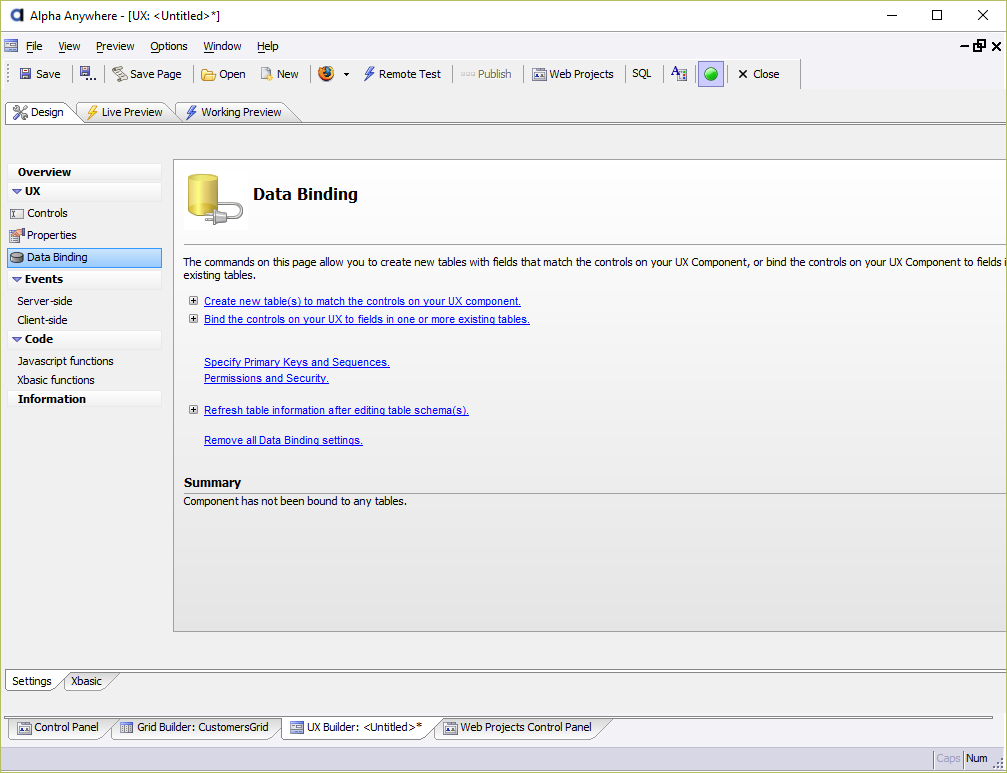This screenshot has height=773, width=1007.
Task: Close the inner document window
Action: pos(996,46)
